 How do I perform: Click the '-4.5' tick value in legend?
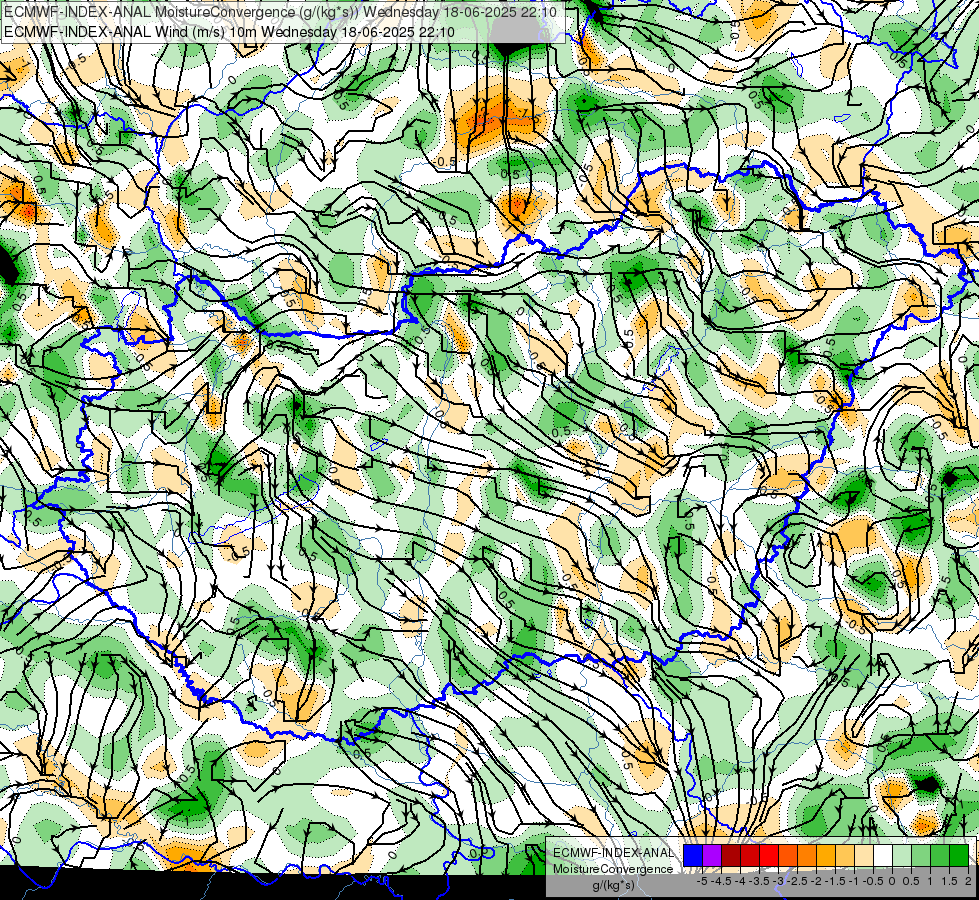pos(721,881)
